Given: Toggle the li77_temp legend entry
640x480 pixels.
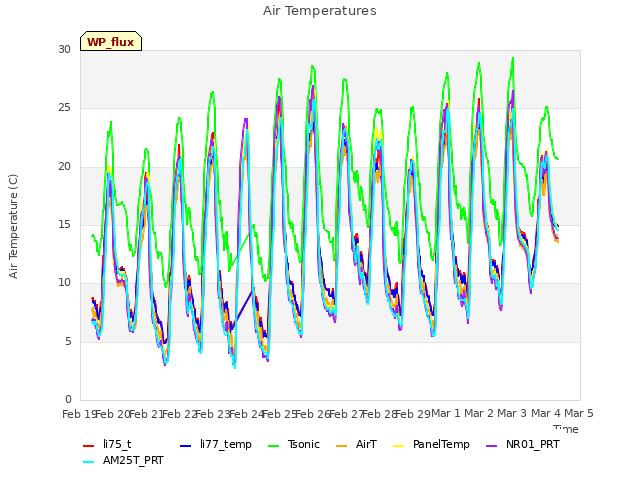Looking at the screenshot, I should [216, 444].
